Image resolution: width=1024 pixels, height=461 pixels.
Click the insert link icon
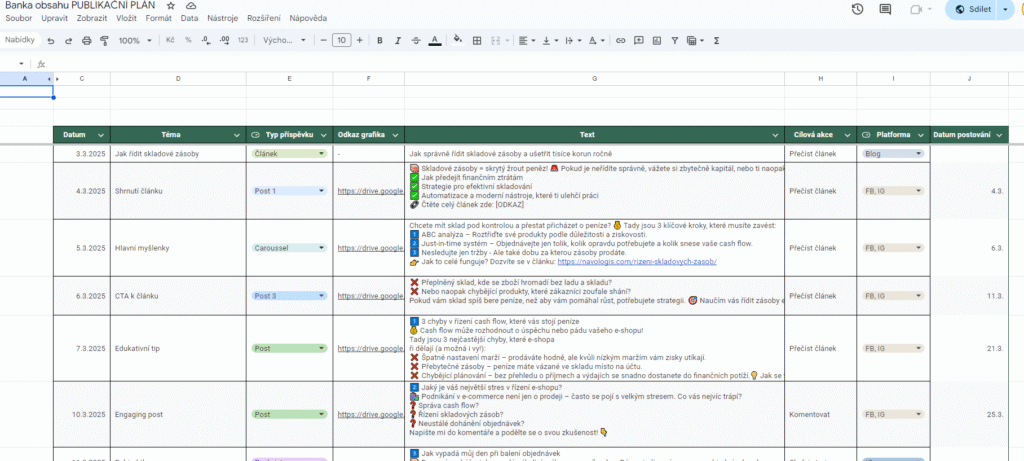[x=621, y=41]
